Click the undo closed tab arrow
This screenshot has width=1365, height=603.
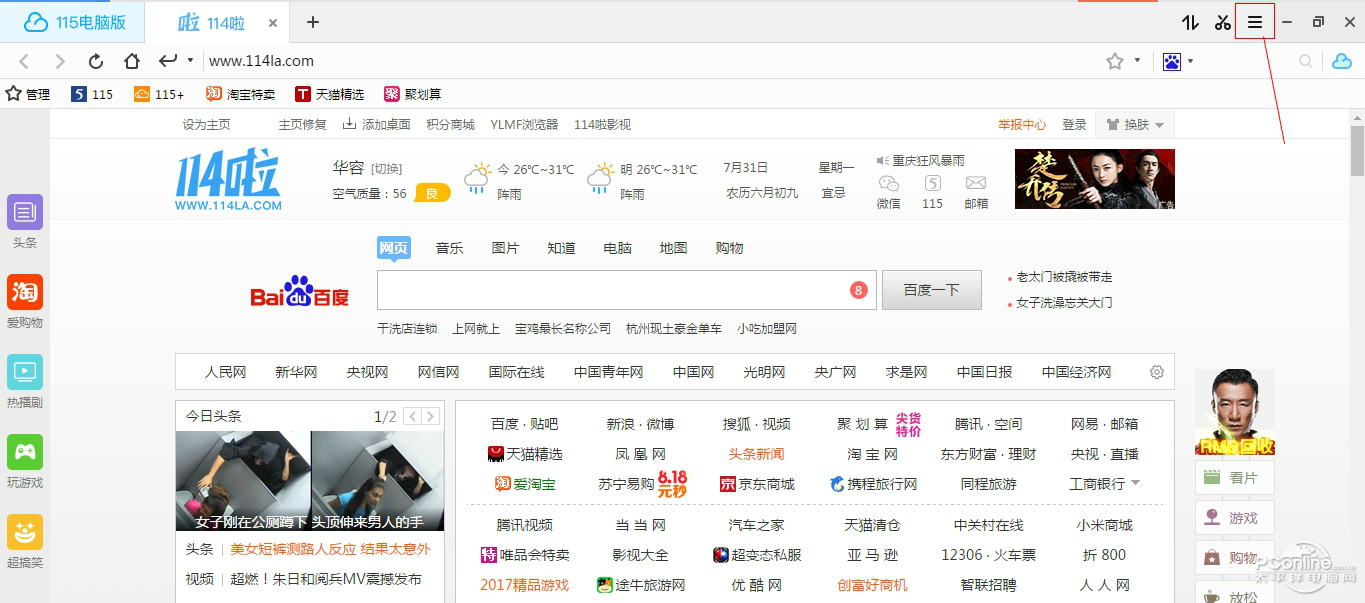[168, 61]
